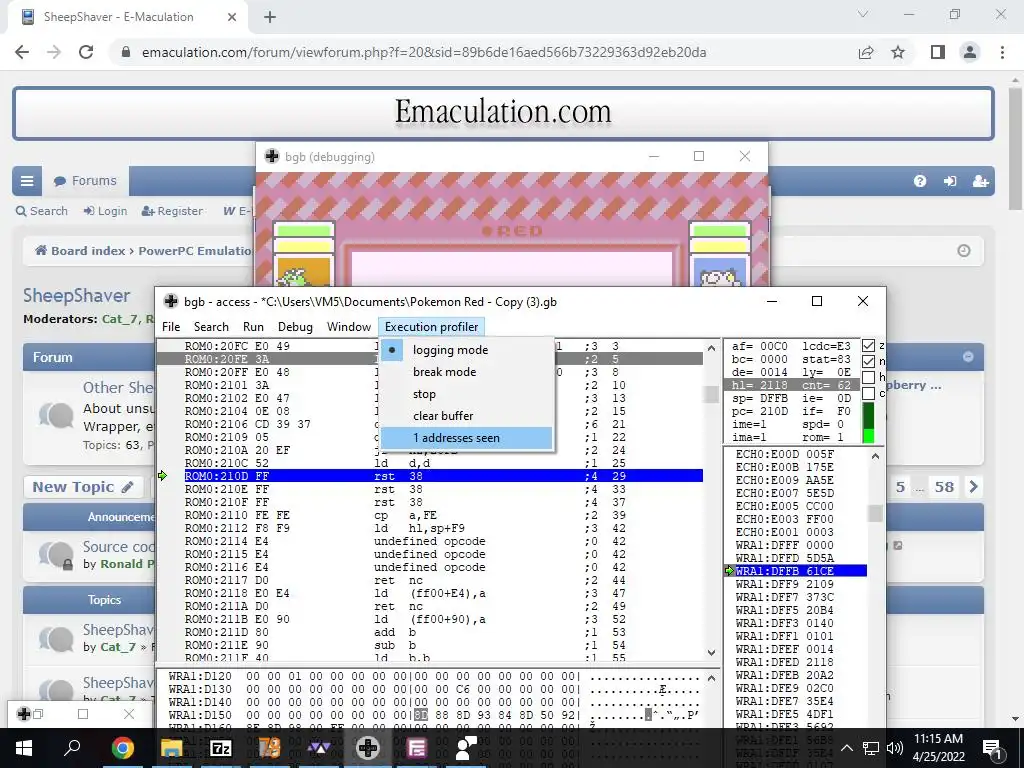The height and width of the screenshot is (768, 1024).
Task: Toggle the browser side panel icon
Action: tap(938, 52)
